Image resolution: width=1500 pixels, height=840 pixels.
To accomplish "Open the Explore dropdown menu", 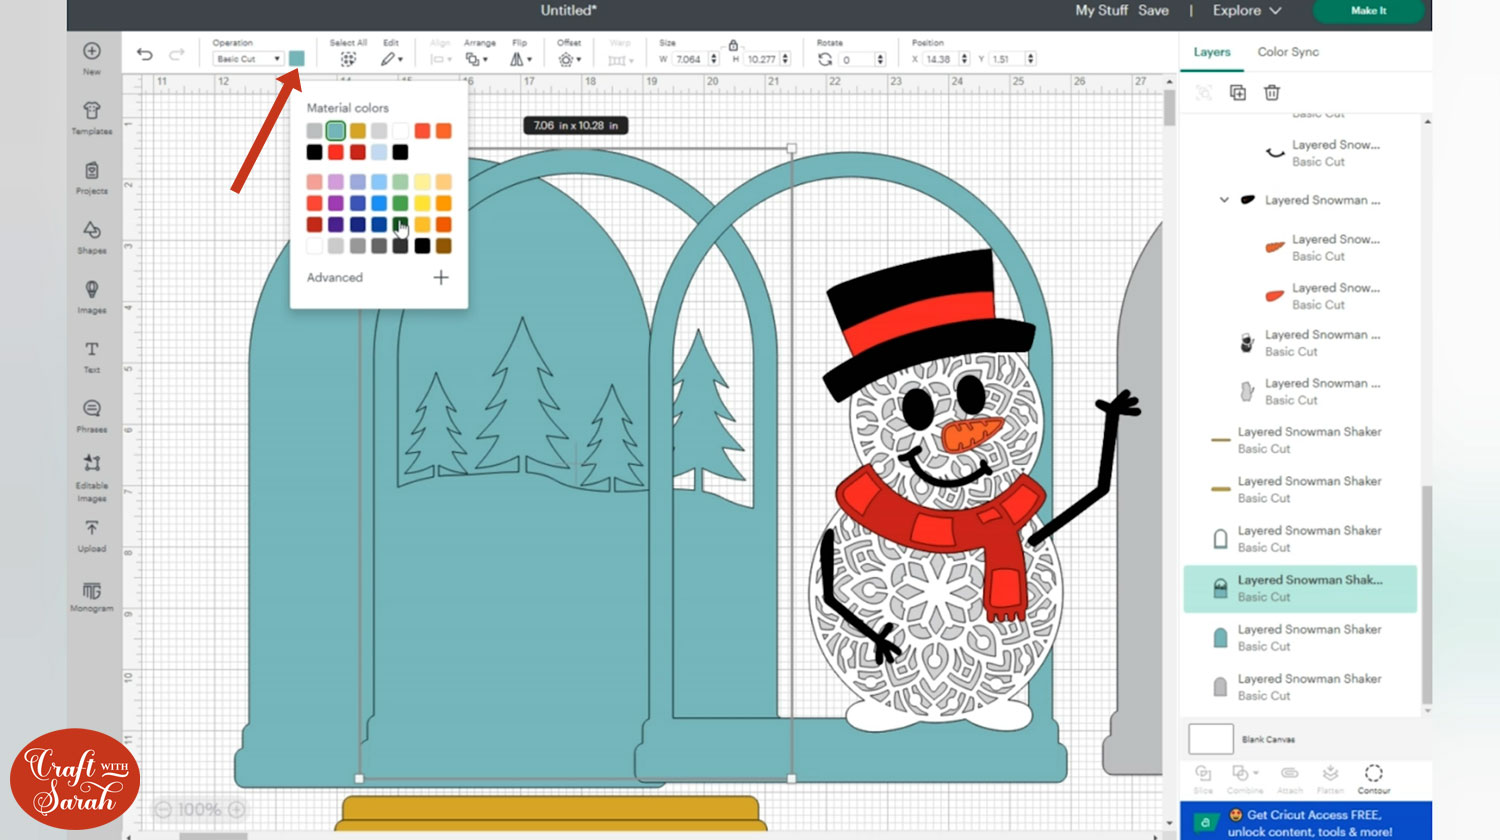I will pyautogui.click(x=1247, y=10).
